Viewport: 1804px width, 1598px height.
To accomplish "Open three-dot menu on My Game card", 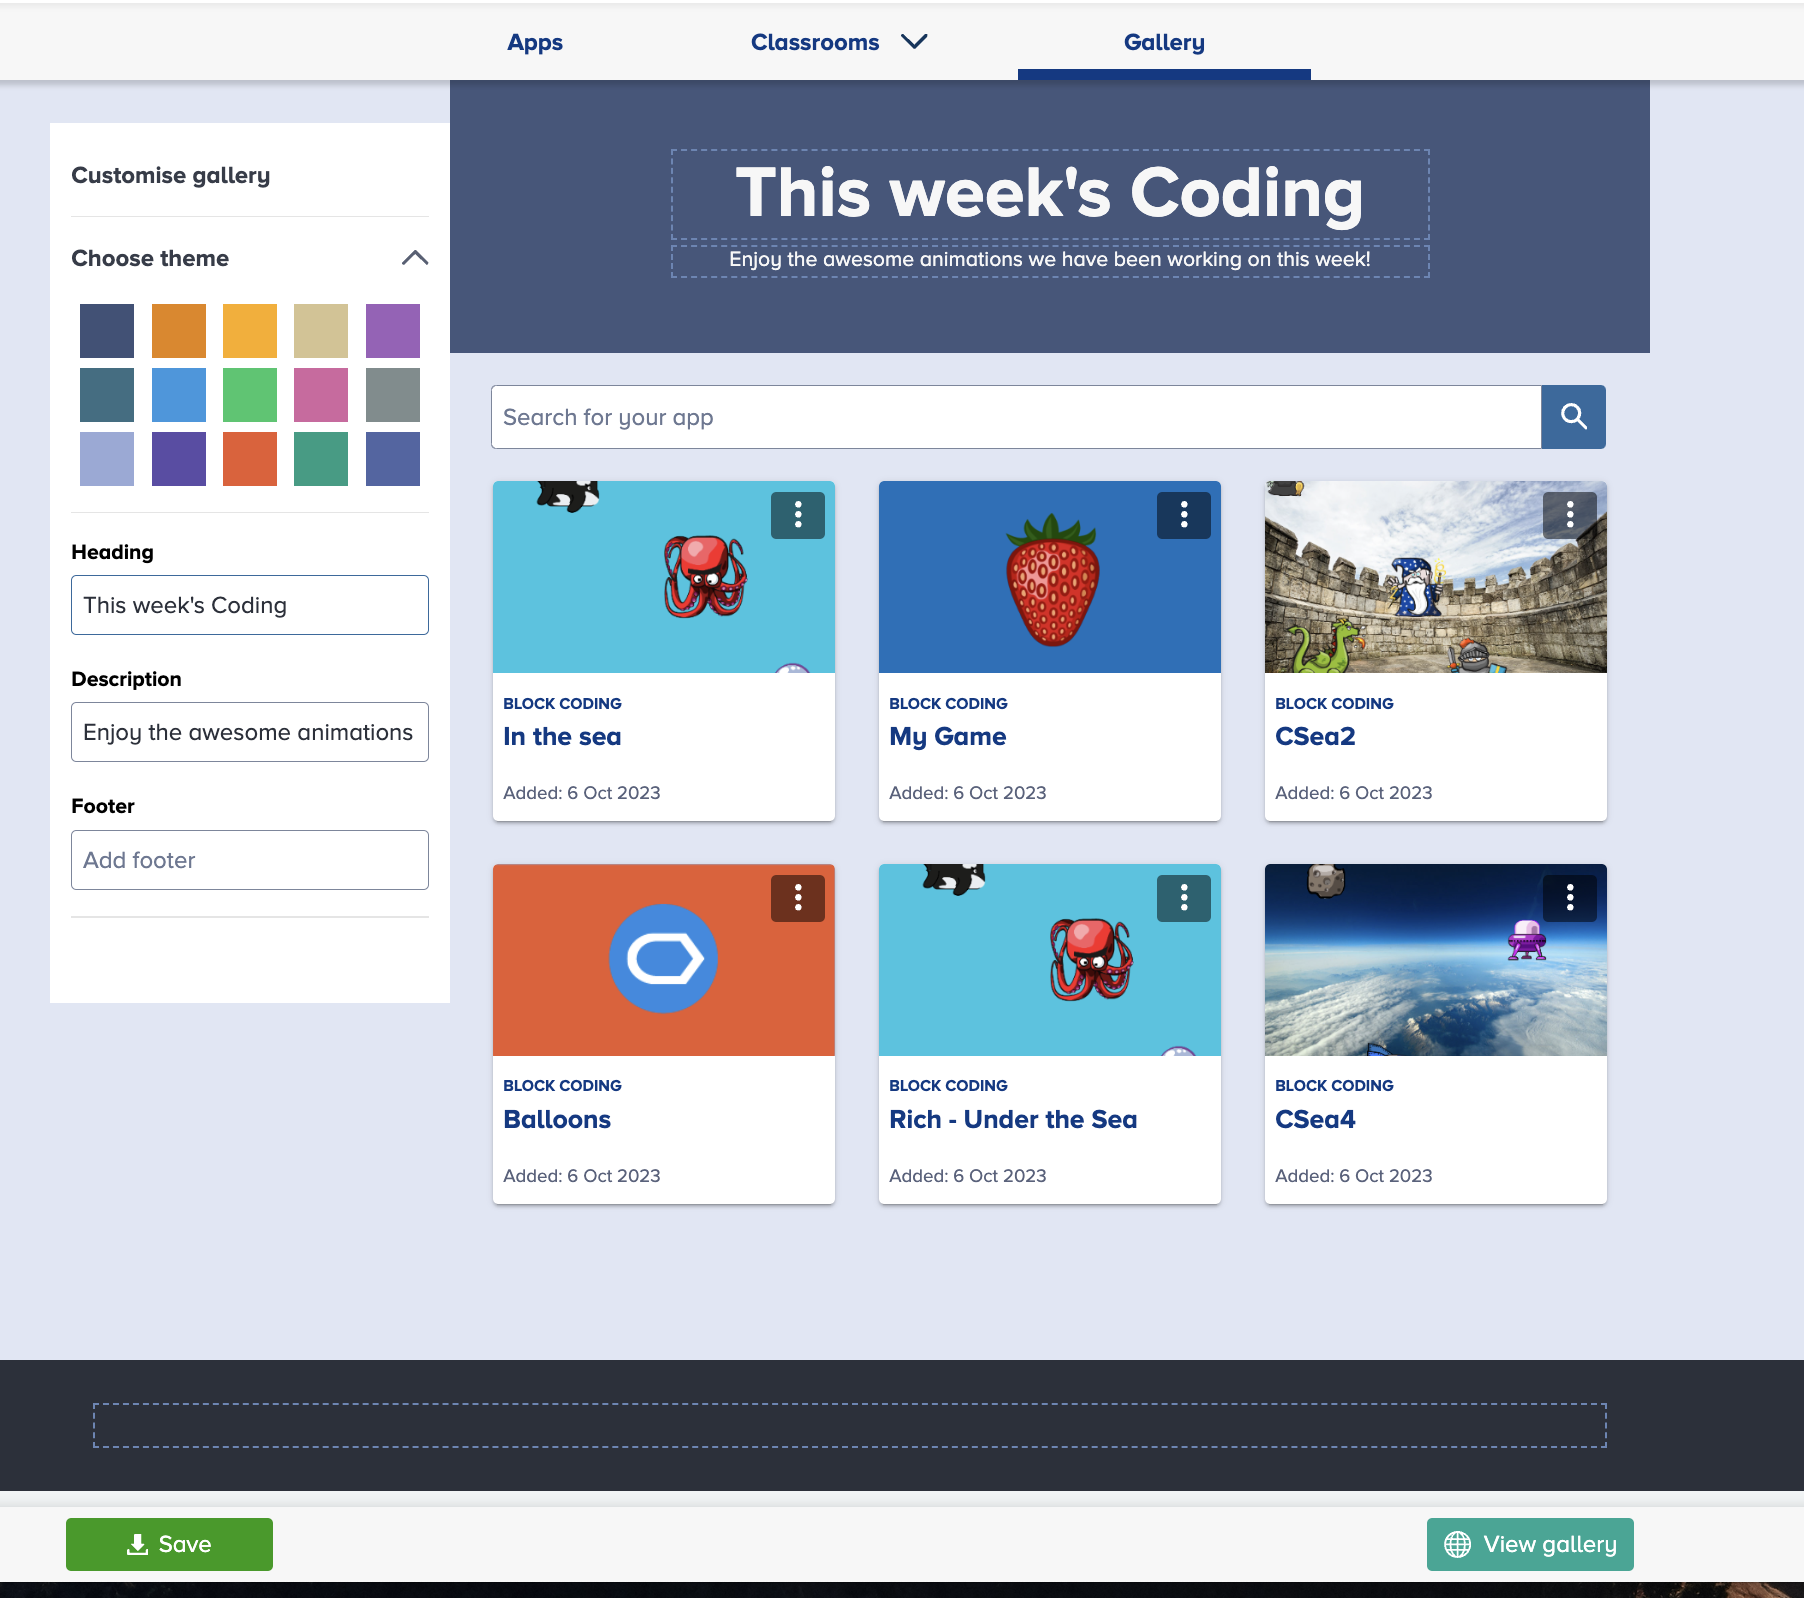I will pos(1183,515).
